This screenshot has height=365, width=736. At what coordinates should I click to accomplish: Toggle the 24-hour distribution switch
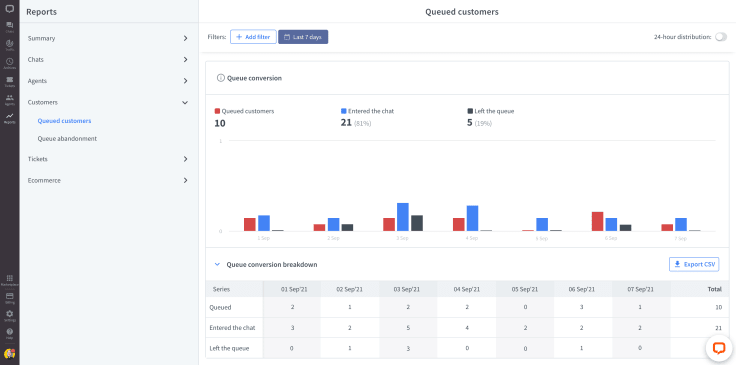click(721, 37)
